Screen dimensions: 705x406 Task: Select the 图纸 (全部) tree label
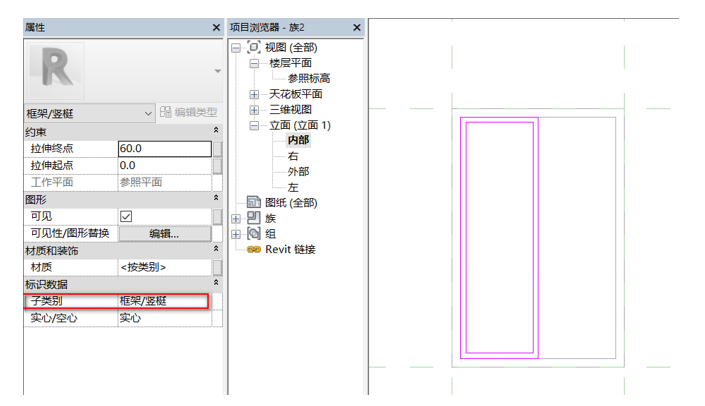pos(291,203)
